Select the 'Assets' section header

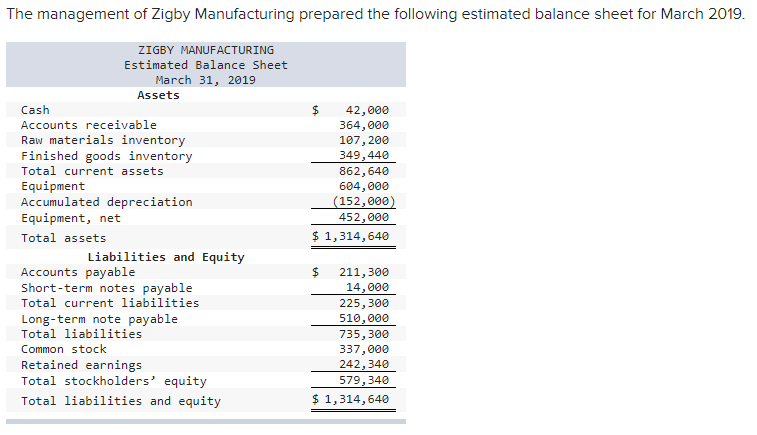click(158, 95)
